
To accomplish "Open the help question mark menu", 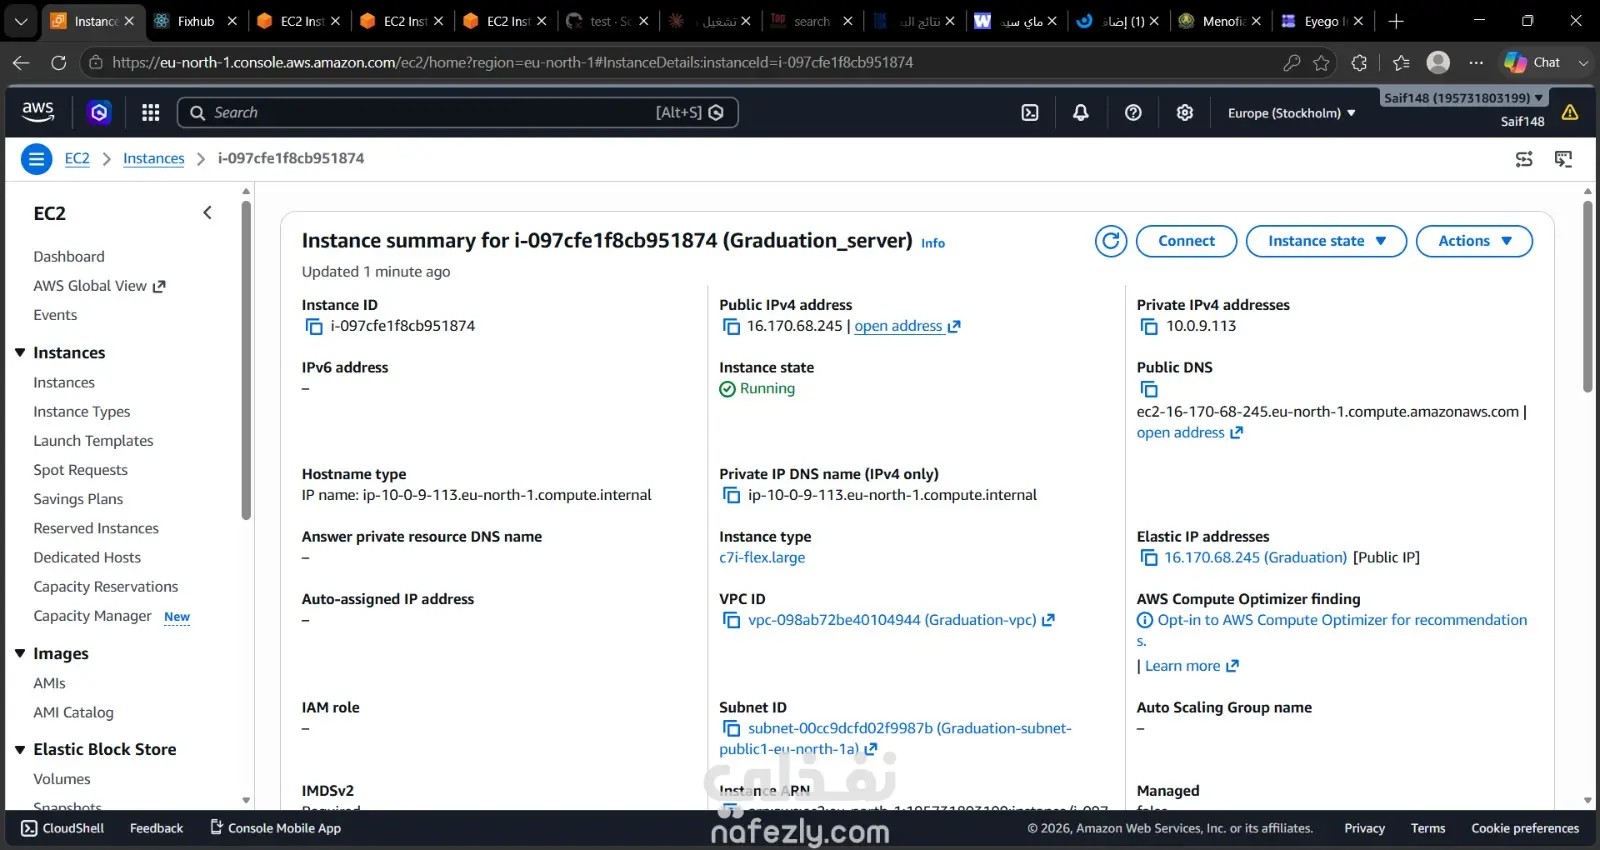I will coord(1133,112).
